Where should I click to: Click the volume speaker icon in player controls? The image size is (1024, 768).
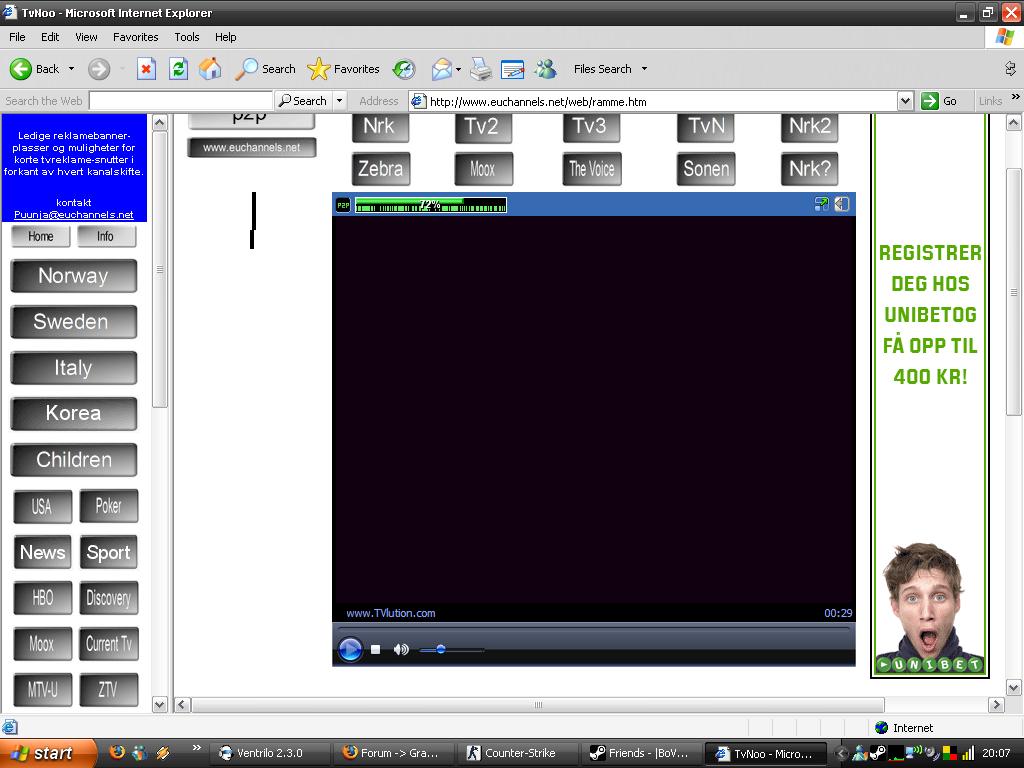401,649
